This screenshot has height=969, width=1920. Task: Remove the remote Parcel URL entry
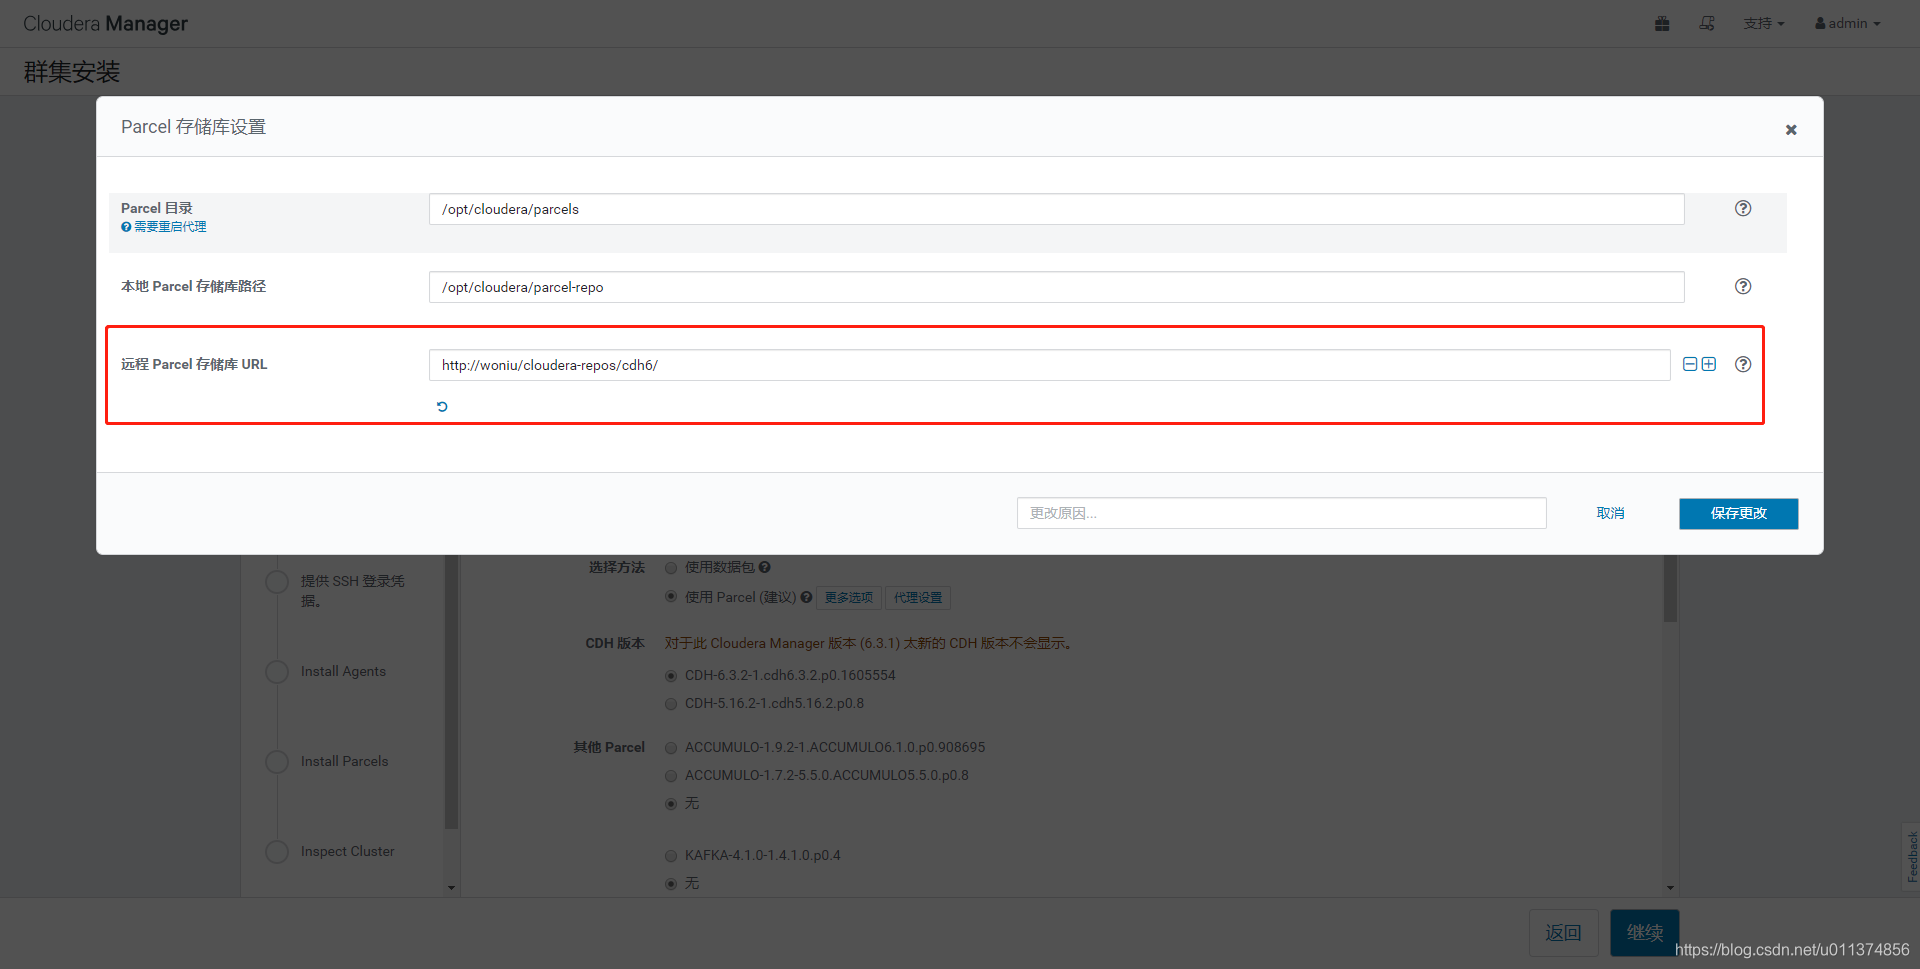pyautogui.click(x=1690, y=364)
